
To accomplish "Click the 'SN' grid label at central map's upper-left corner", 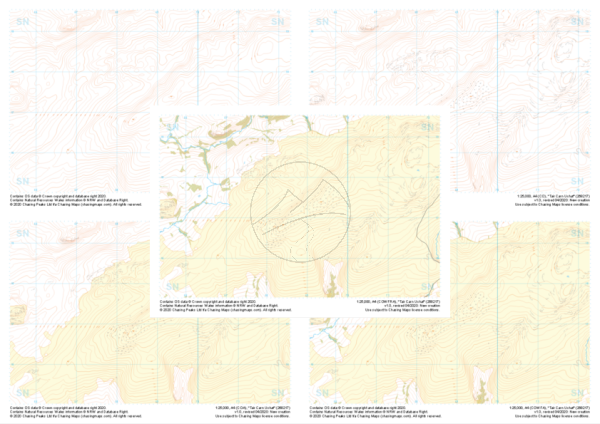I will (x=173, y=127).
